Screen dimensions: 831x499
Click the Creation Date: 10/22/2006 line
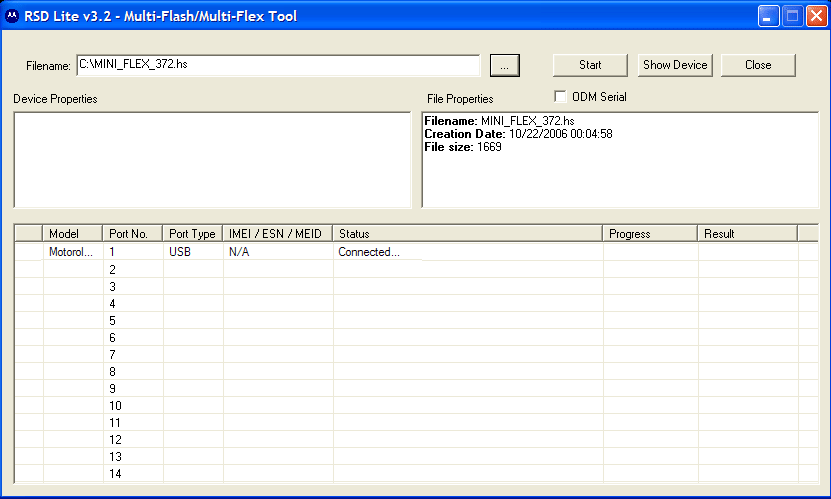[518, 134]
